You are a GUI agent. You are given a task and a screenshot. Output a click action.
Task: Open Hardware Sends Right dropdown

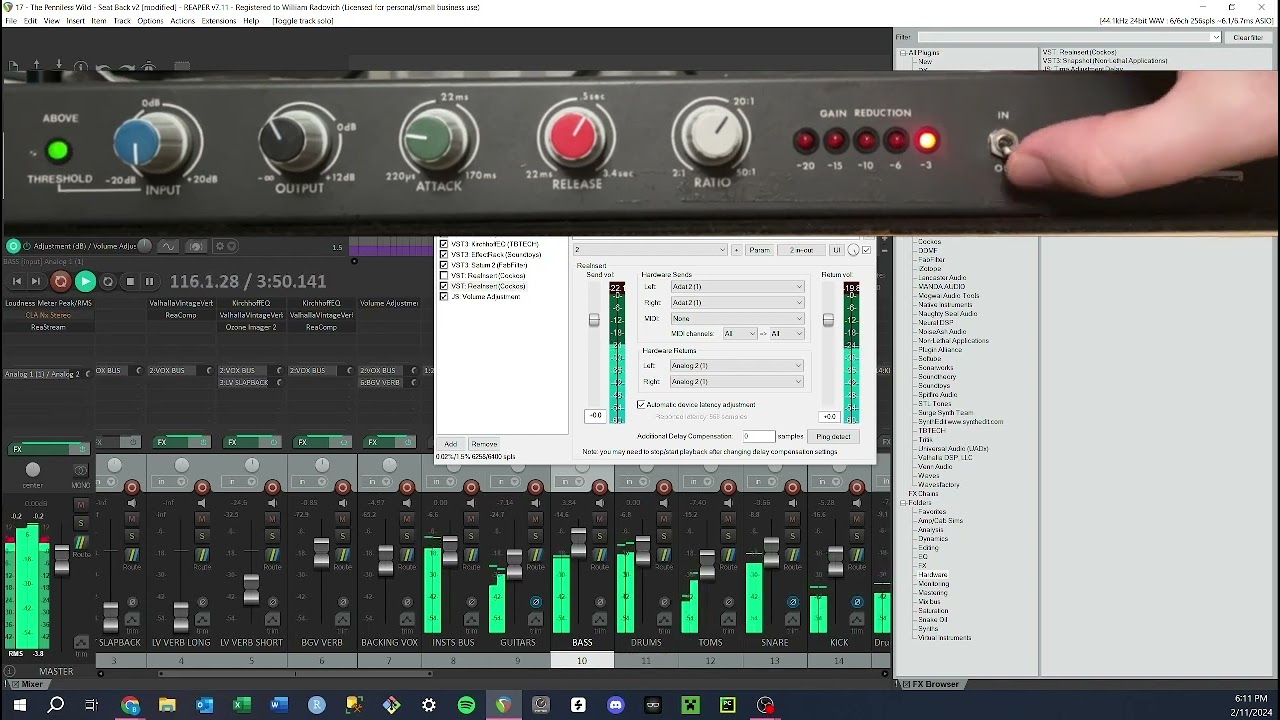tap(736, 302)
